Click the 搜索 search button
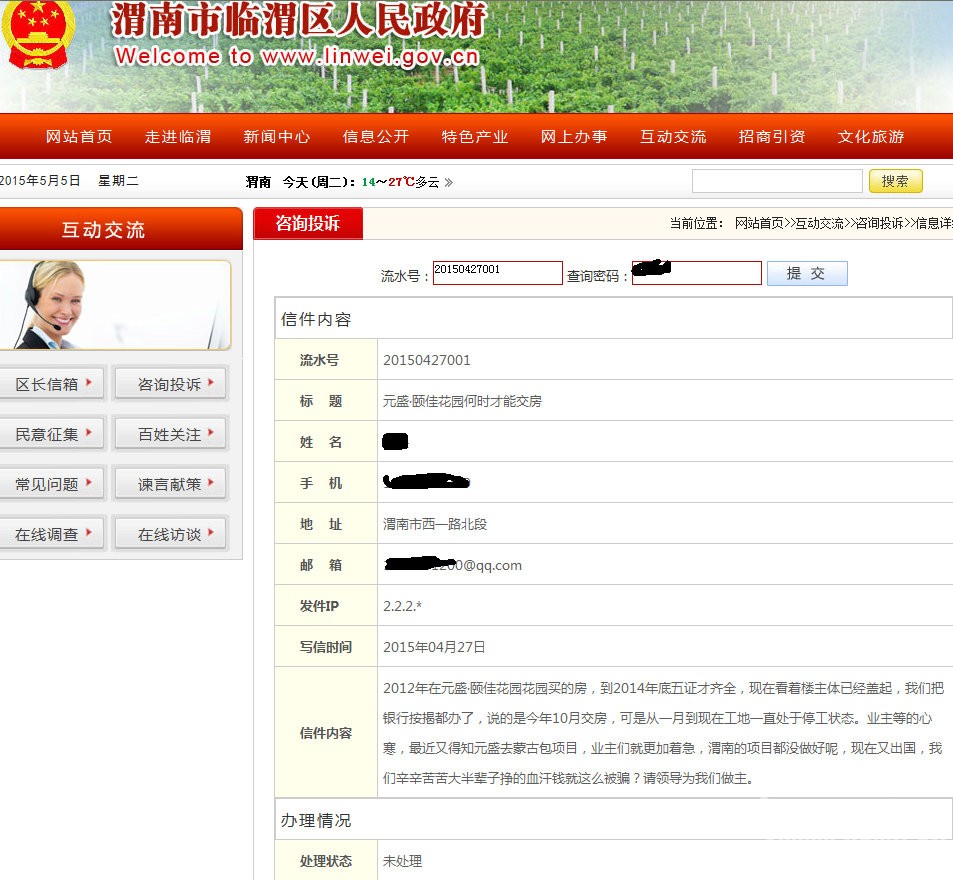953x880 pixels. 896,181
